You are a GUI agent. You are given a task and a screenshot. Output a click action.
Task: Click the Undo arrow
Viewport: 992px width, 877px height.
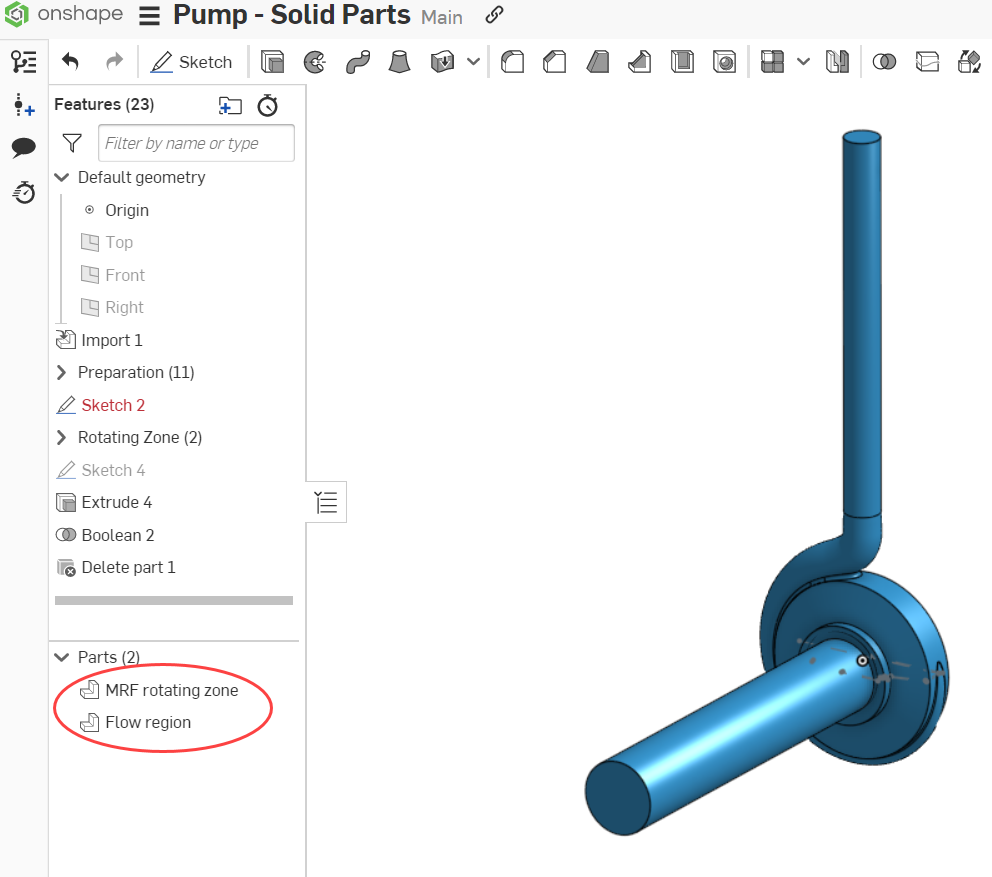point(70,62)
